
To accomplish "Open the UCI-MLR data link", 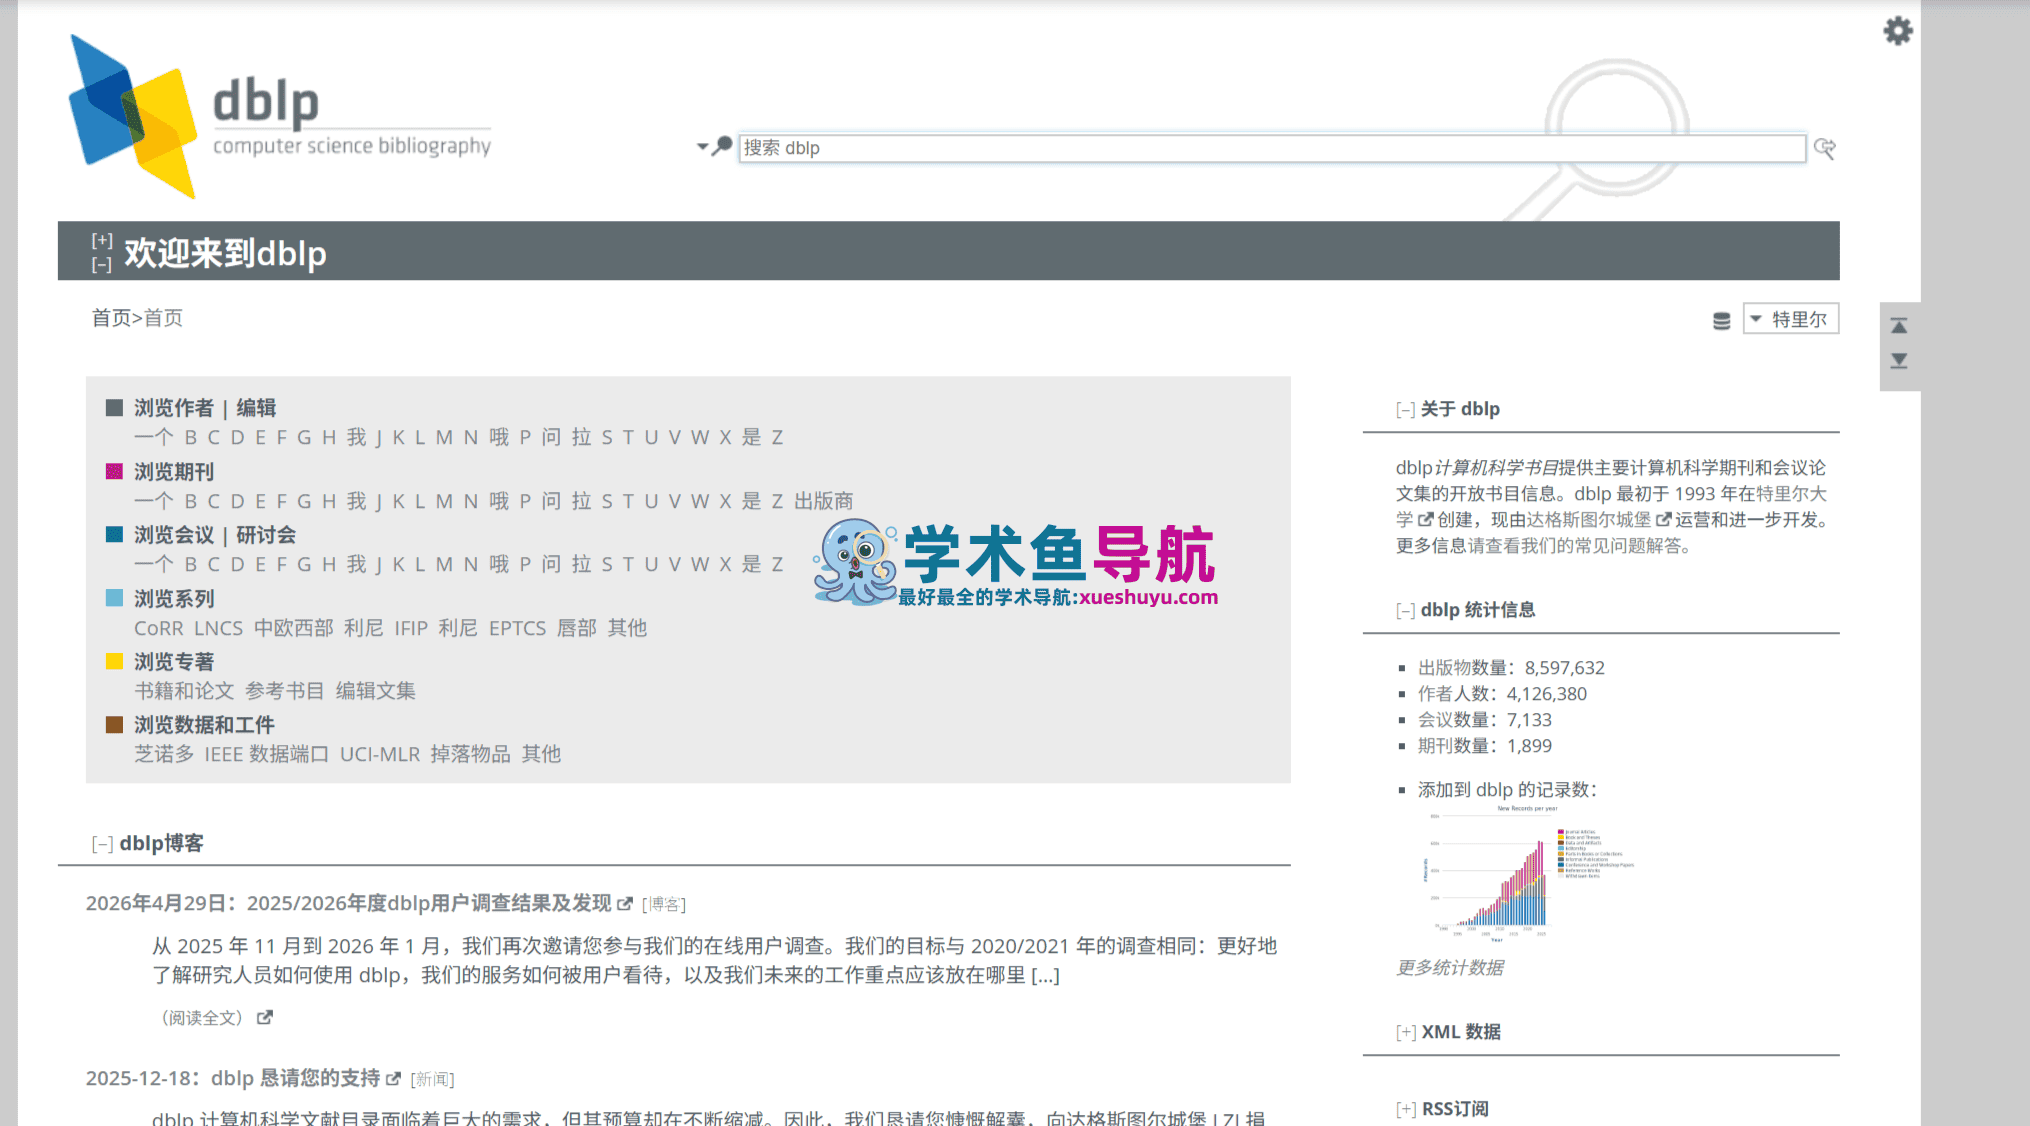I will [380, 754].
